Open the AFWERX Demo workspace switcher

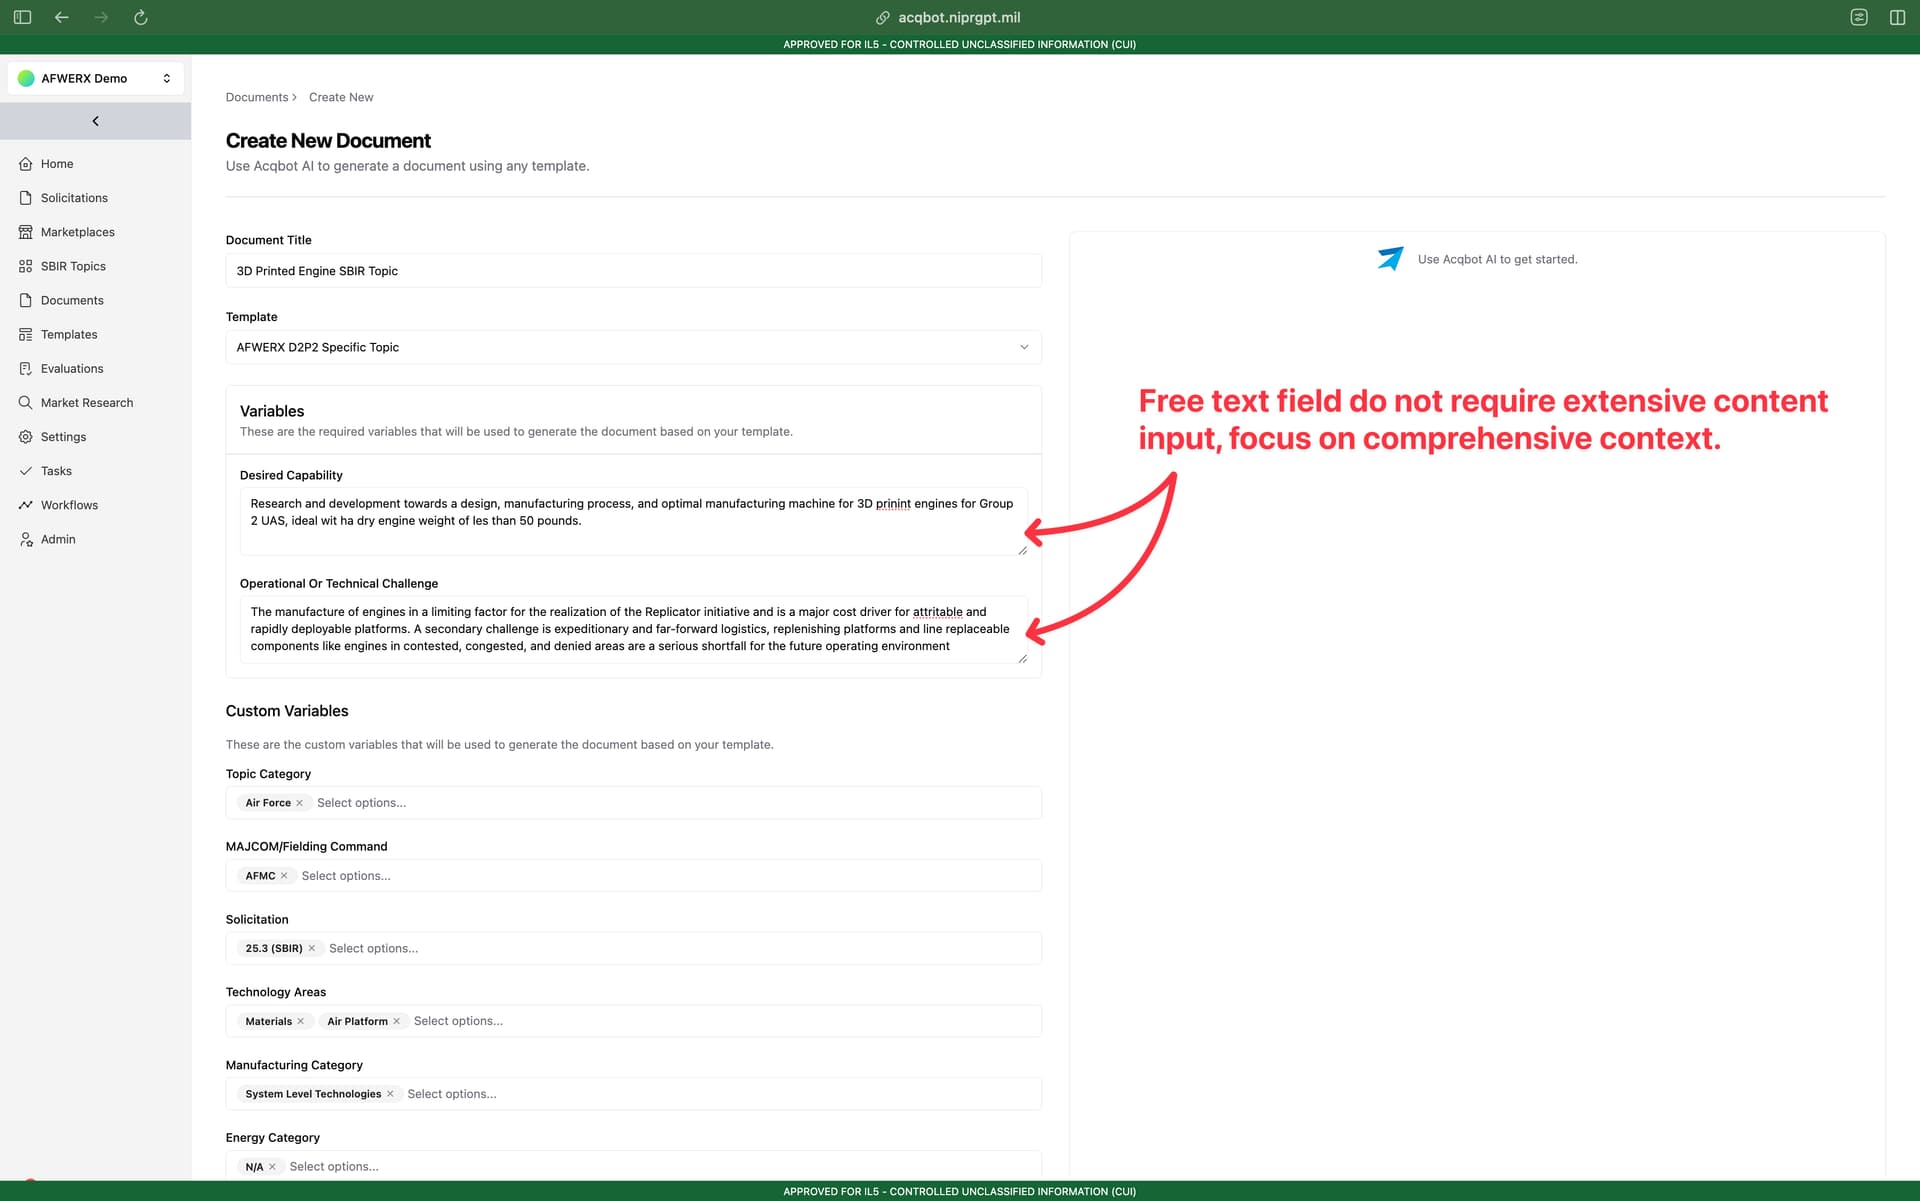tap(95, 78)
